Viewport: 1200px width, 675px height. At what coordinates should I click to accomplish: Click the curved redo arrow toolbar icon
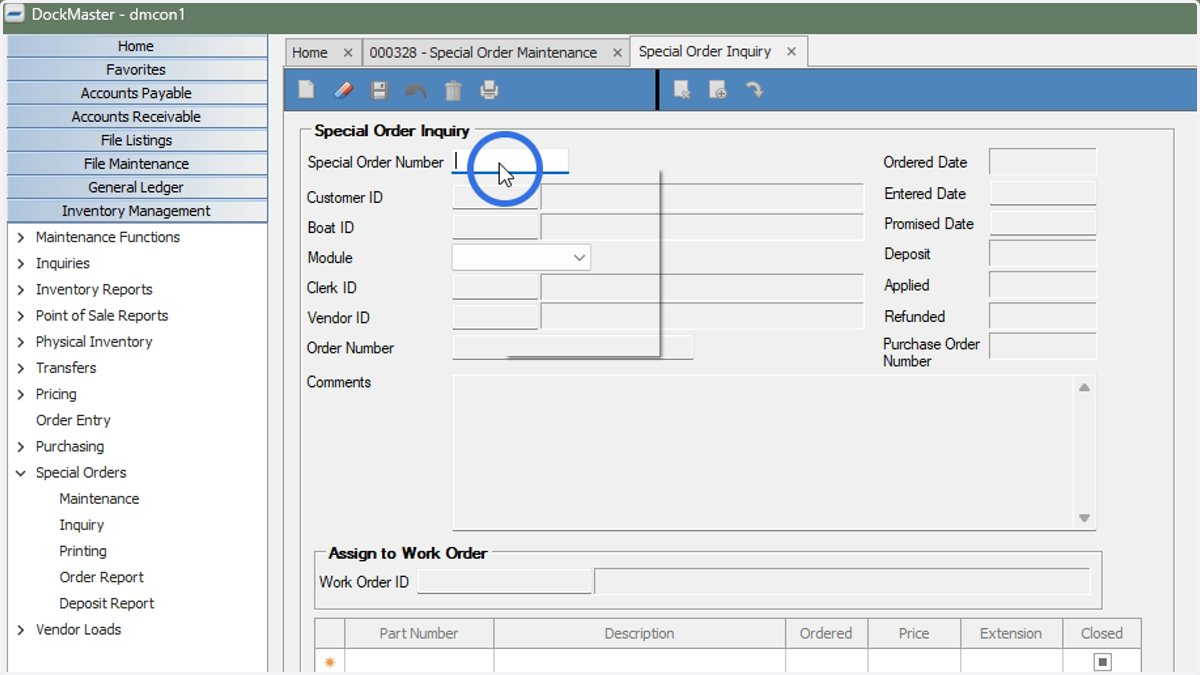755,90
